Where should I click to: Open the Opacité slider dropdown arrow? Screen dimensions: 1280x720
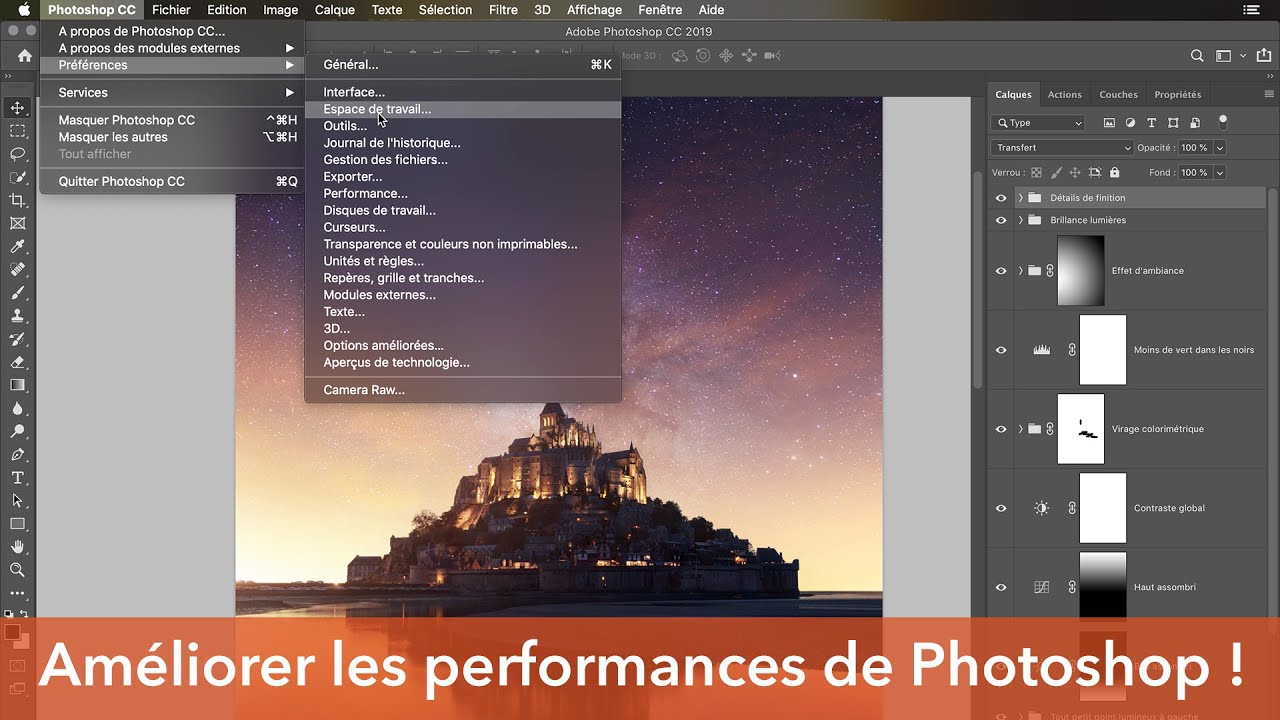click(1220, 147)
